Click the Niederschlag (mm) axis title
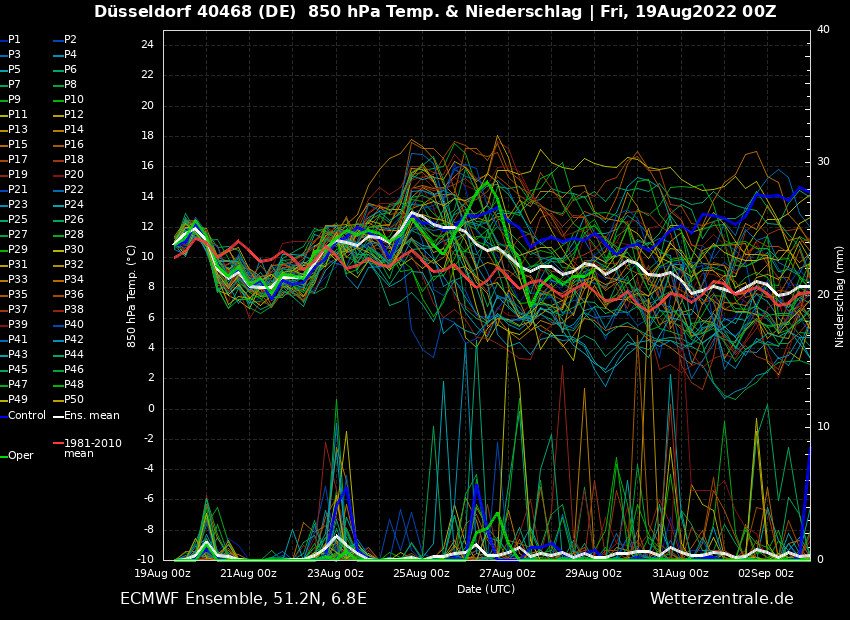 840,295
